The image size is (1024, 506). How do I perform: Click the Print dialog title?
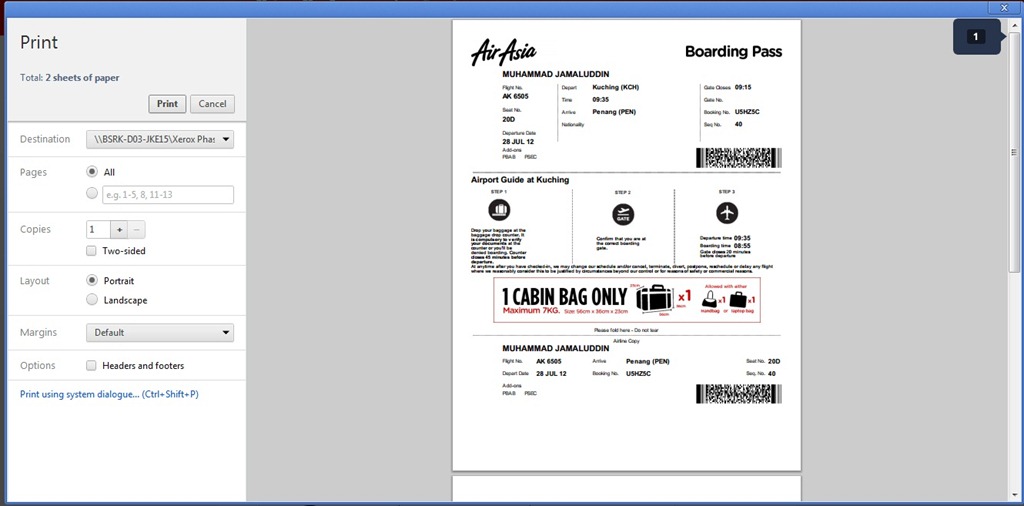point(39,42)
